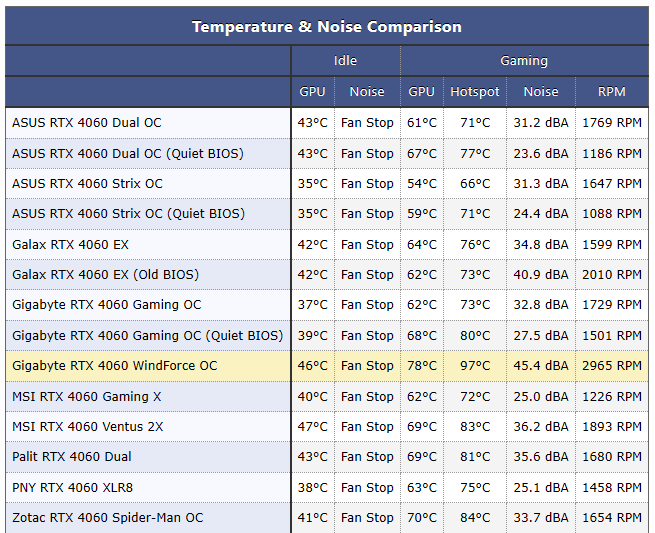The image size is (655, 533).
Task: Click the Hotspot column header
Action: [x=475, y=92]
